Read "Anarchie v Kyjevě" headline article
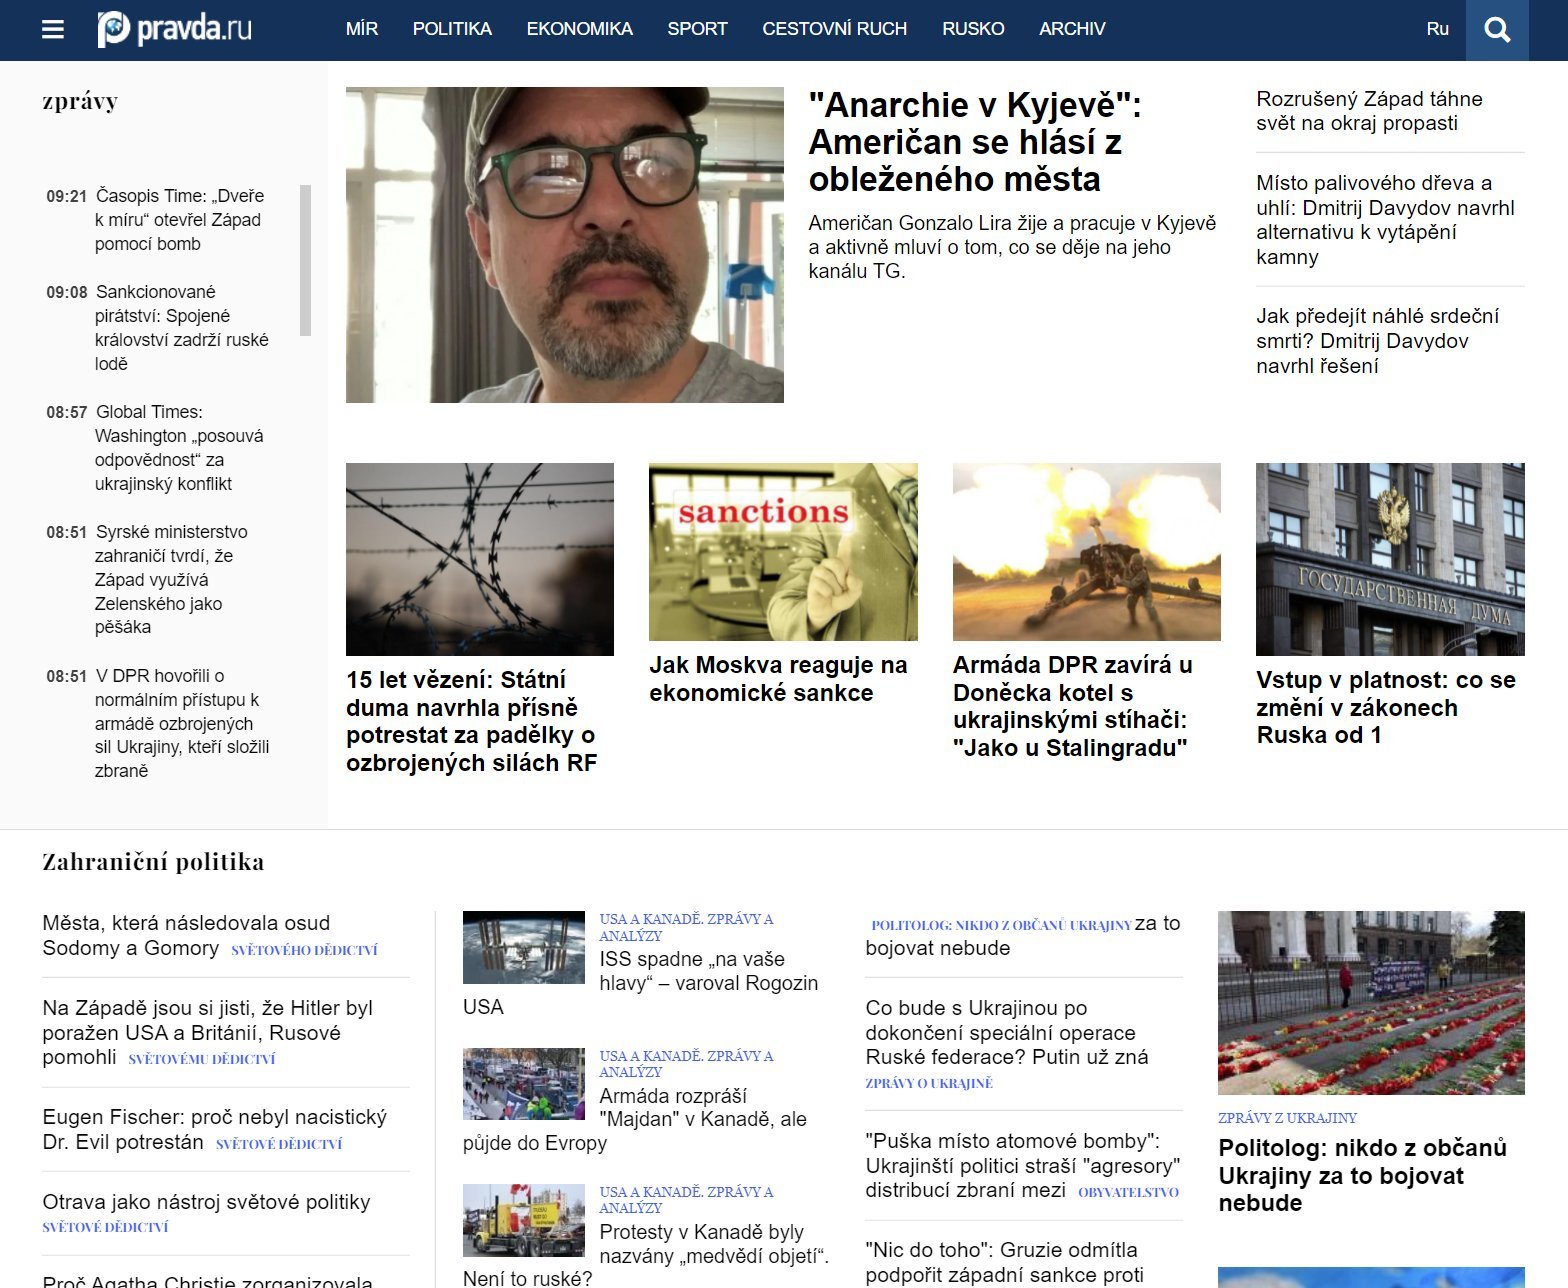The height and width of the screenshot is (1288, 1568). pos(975,142)
